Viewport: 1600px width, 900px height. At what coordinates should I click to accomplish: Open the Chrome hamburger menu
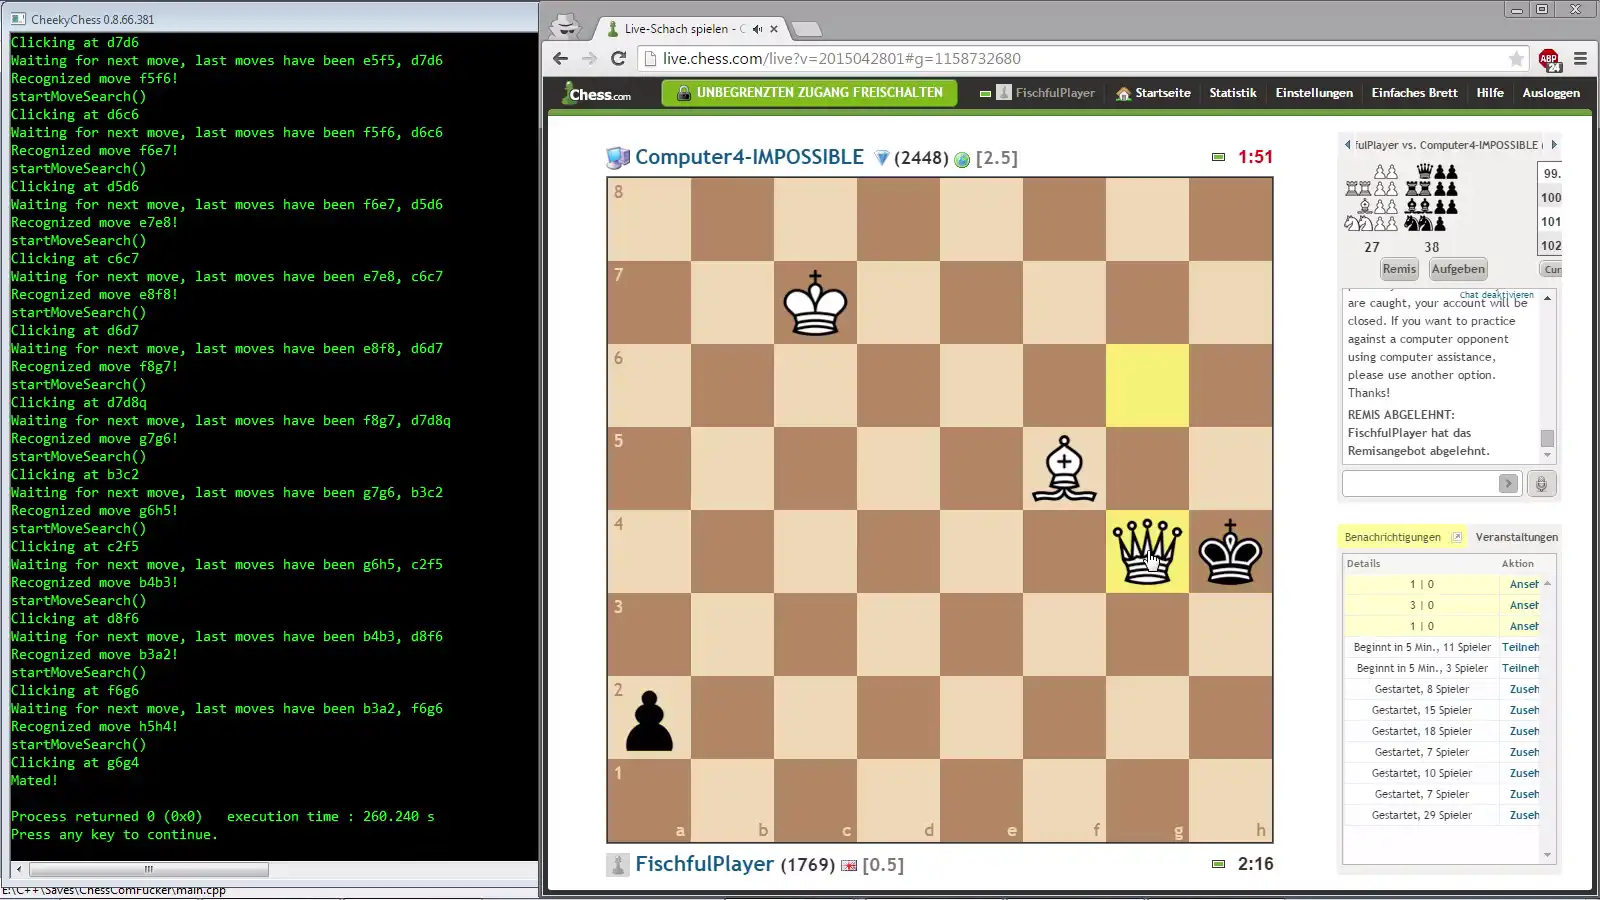click(1580, 59)
